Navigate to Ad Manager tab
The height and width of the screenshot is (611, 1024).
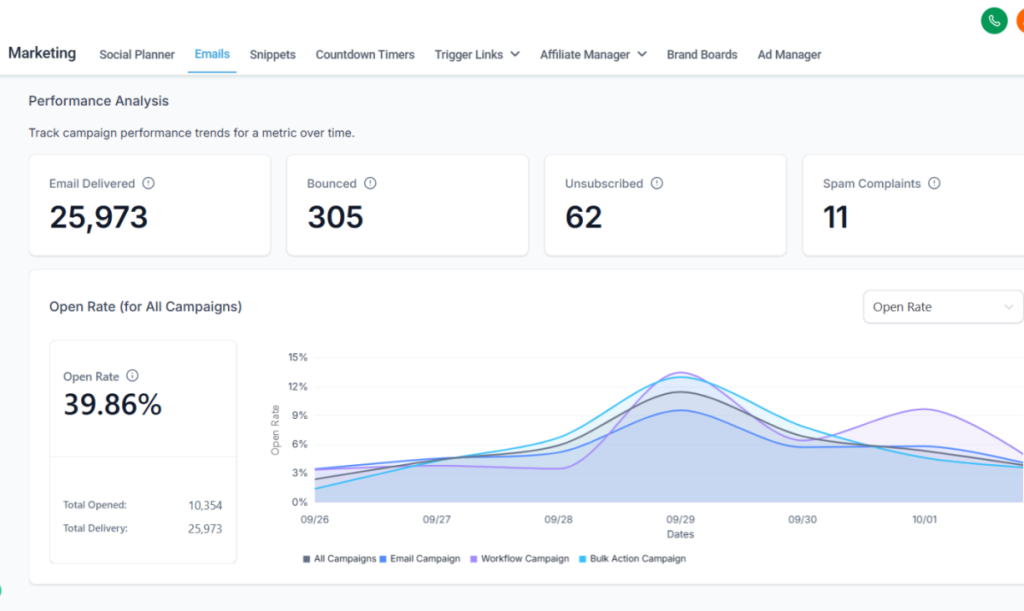789,54
